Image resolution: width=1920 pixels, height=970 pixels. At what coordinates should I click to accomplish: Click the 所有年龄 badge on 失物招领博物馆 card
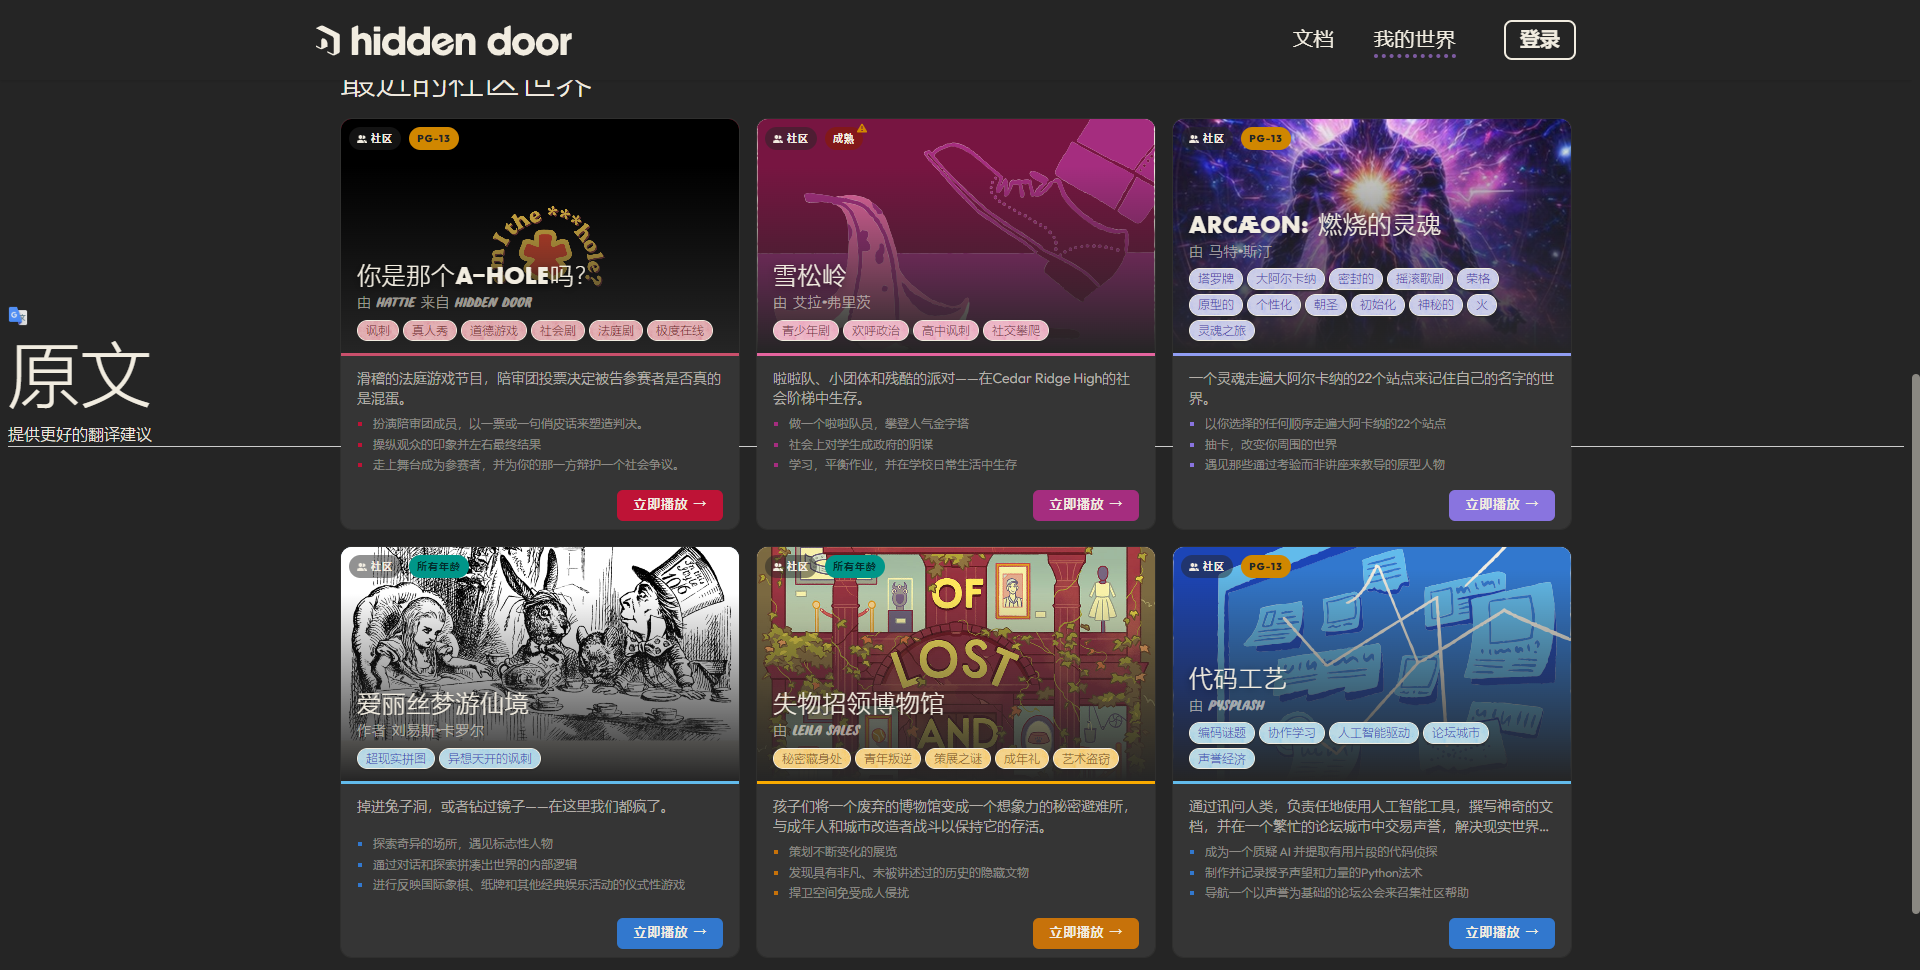(x=854, y=567)
